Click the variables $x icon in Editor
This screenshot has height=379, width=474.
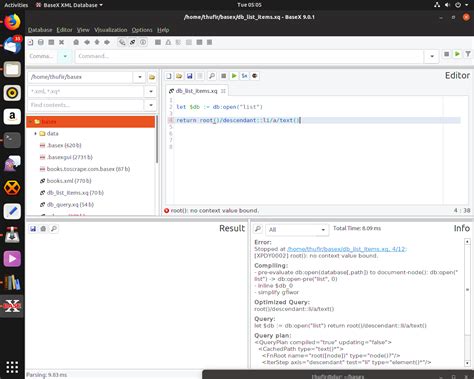pos(244,76)
